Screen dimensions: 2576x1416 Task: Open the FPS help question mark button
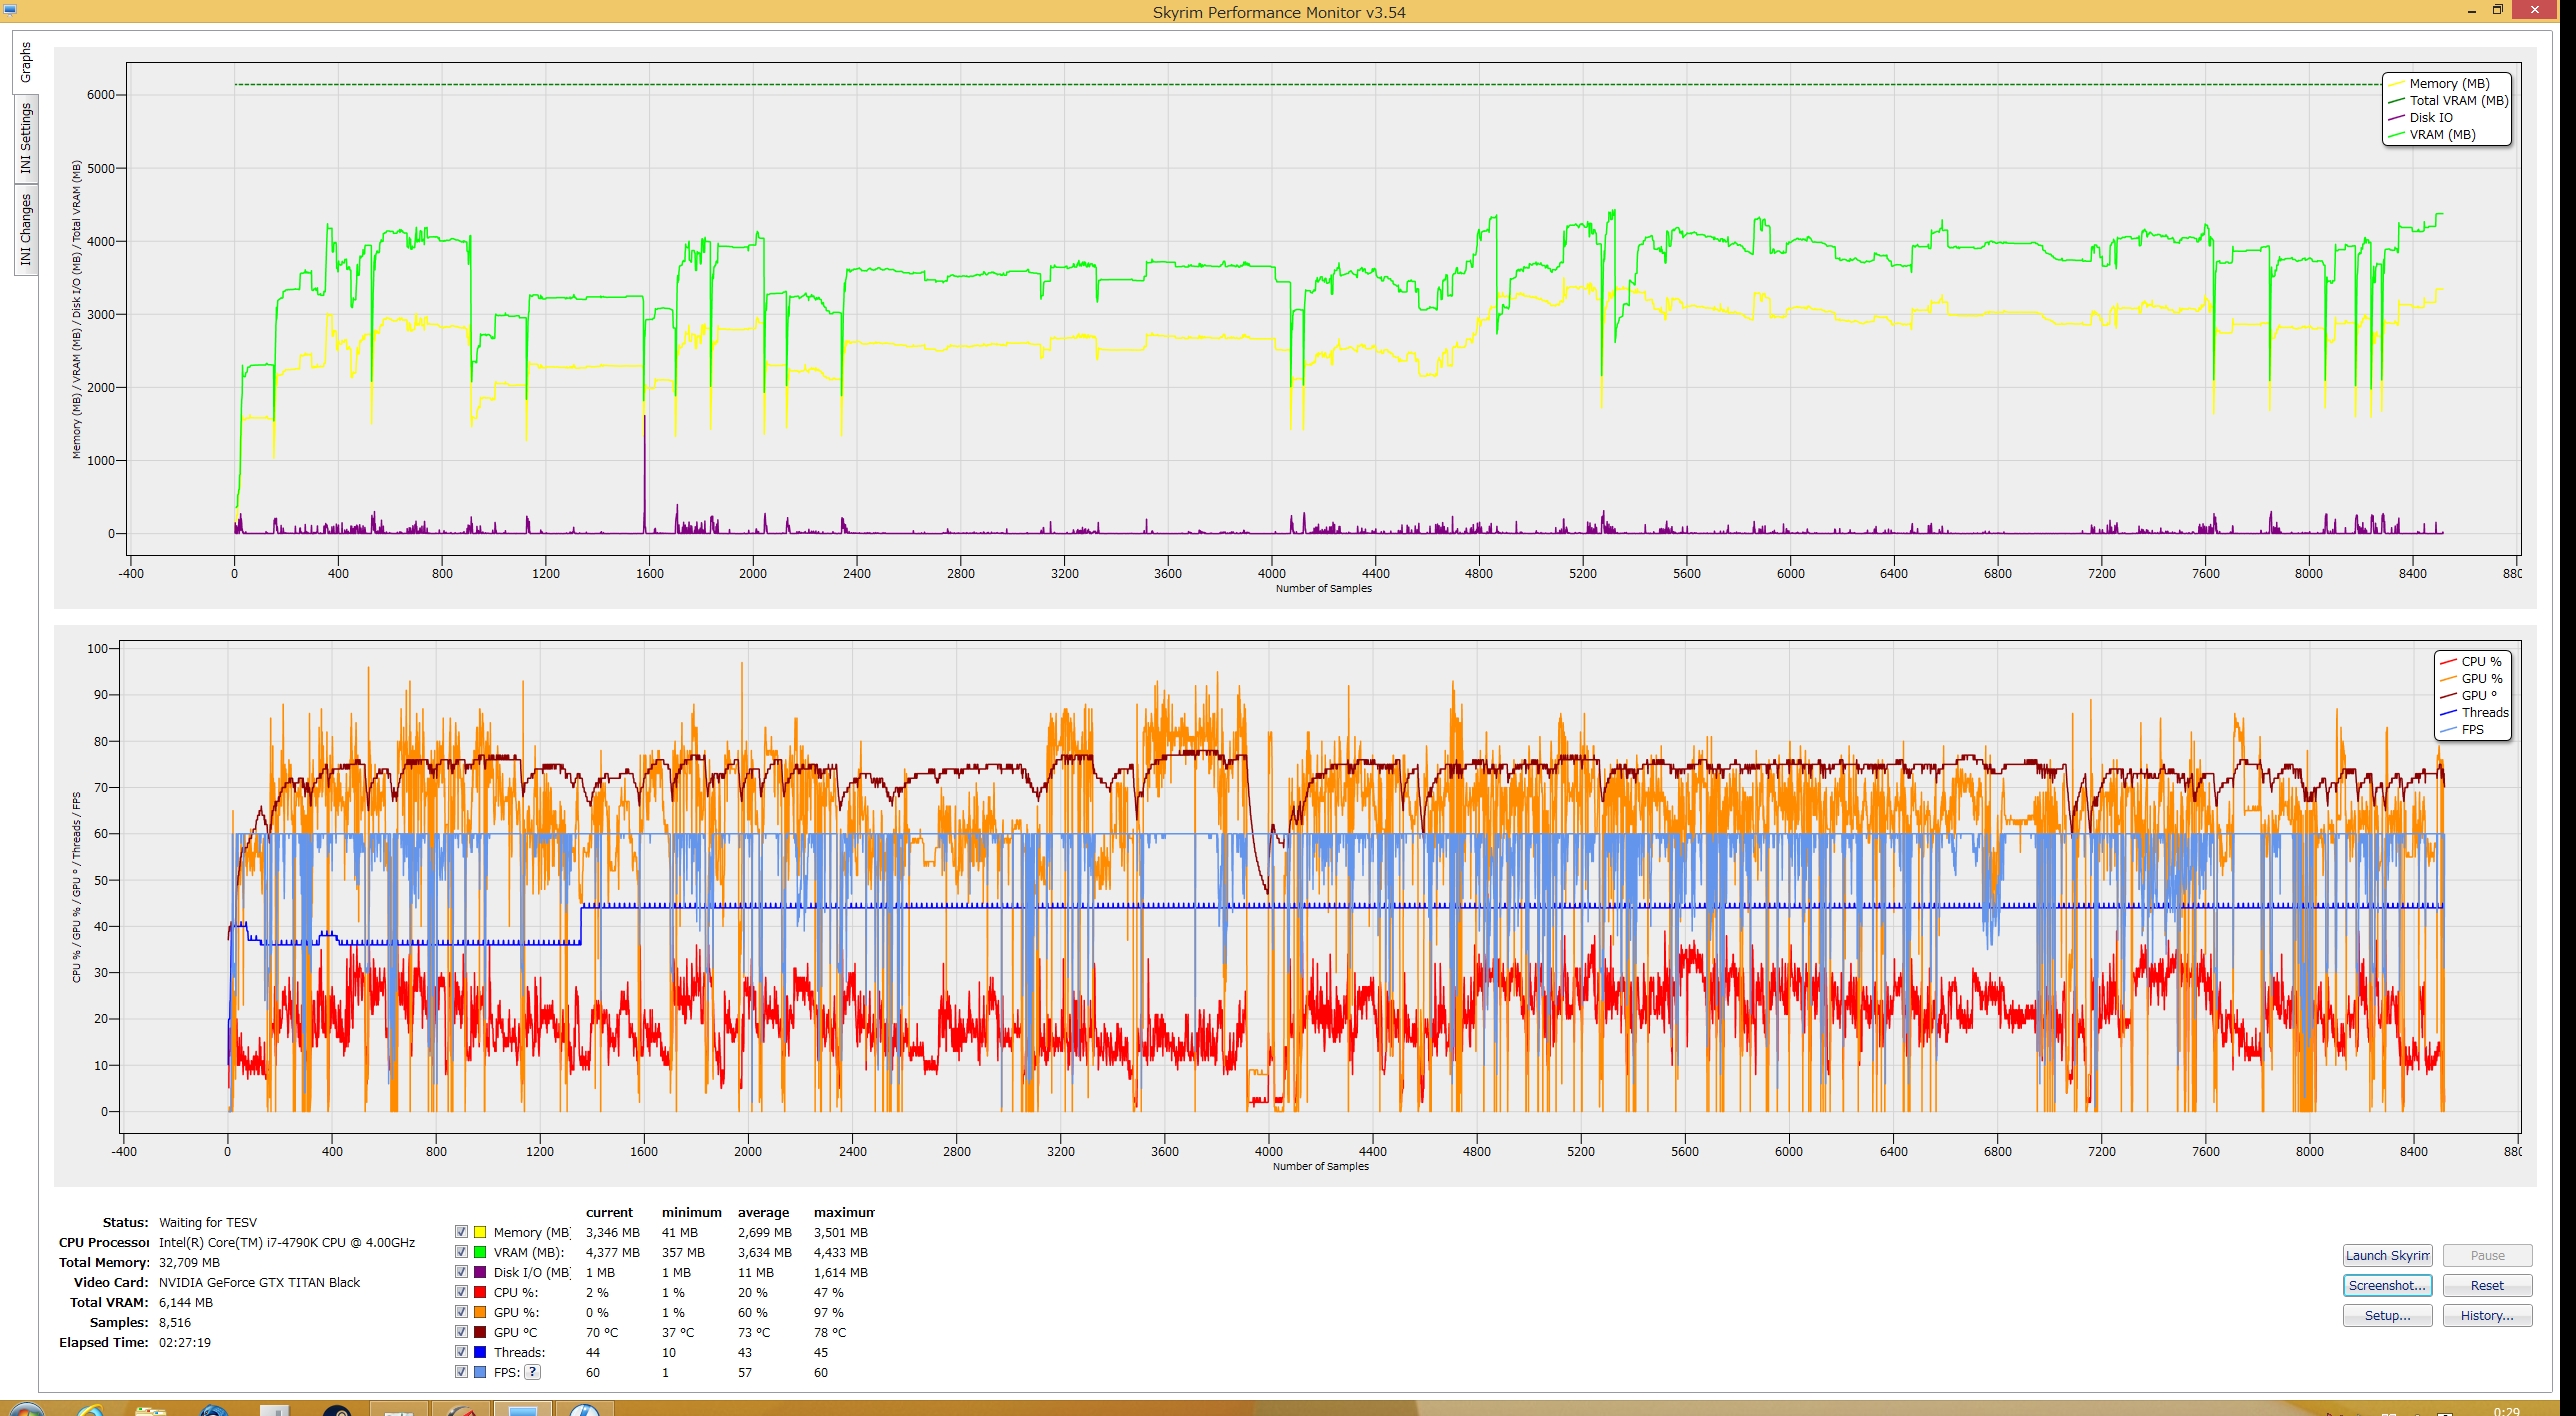pyautogui.click(x=533, y=1372)
